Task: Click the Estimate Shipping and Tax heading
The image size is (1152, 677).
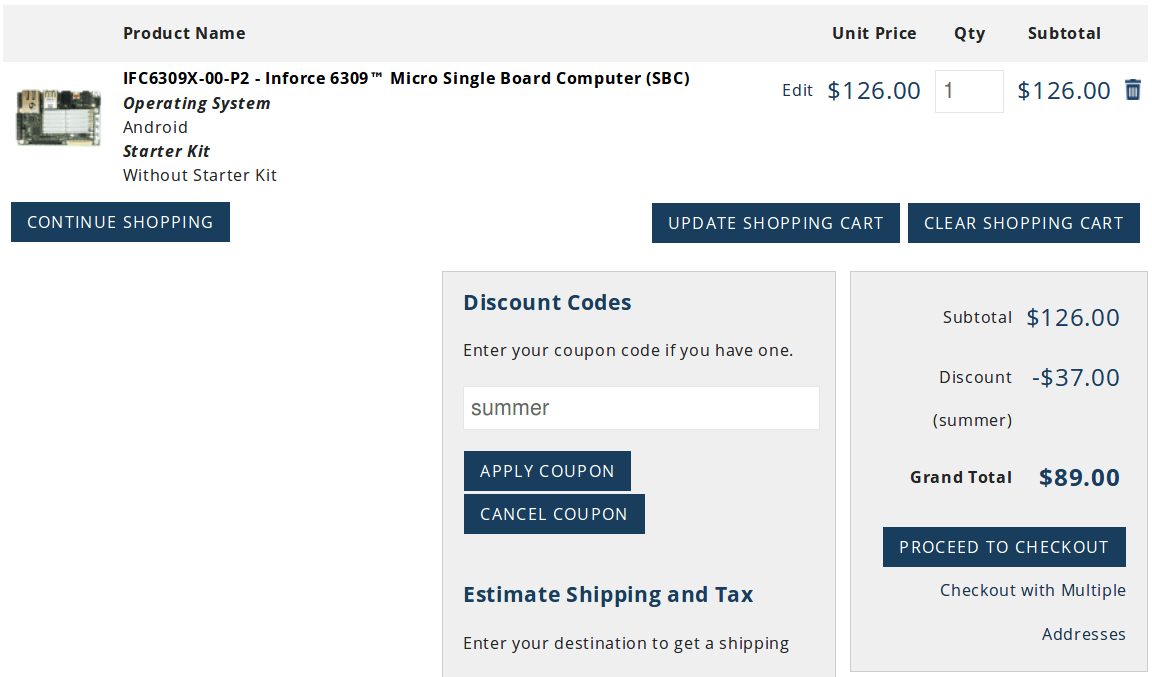Action: point(608,594)
